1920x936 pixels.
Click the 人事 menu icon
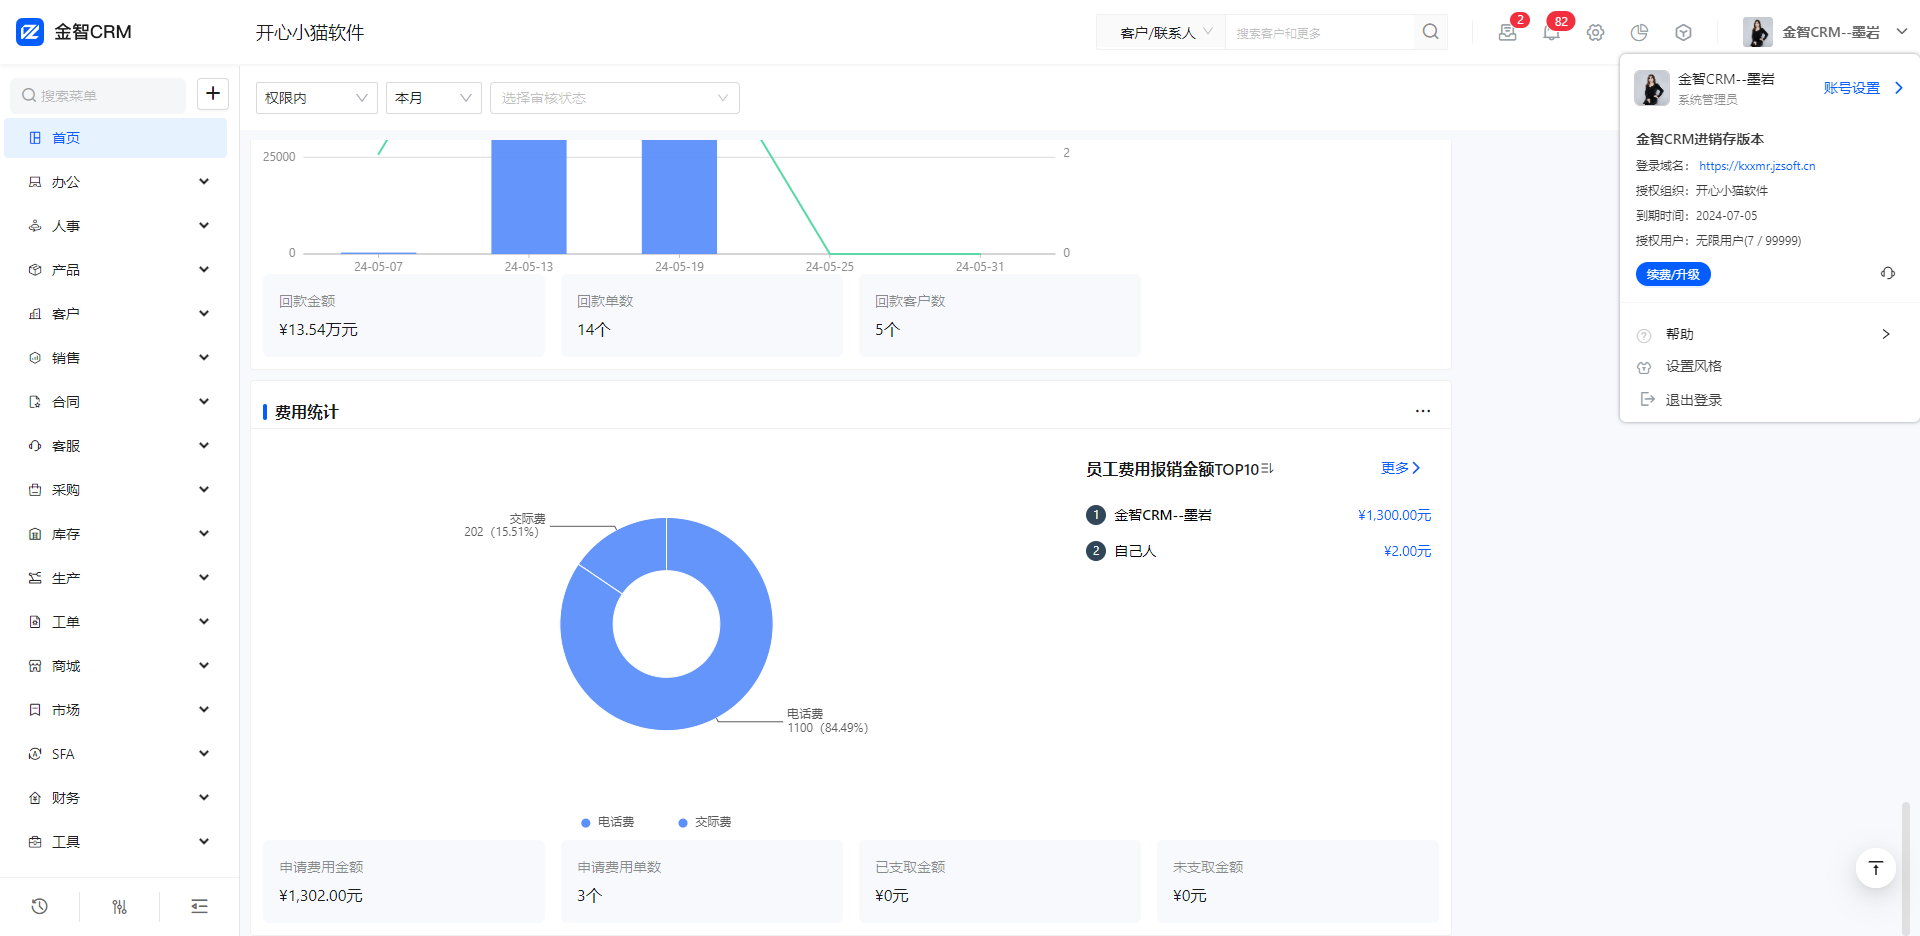(35, 226)
